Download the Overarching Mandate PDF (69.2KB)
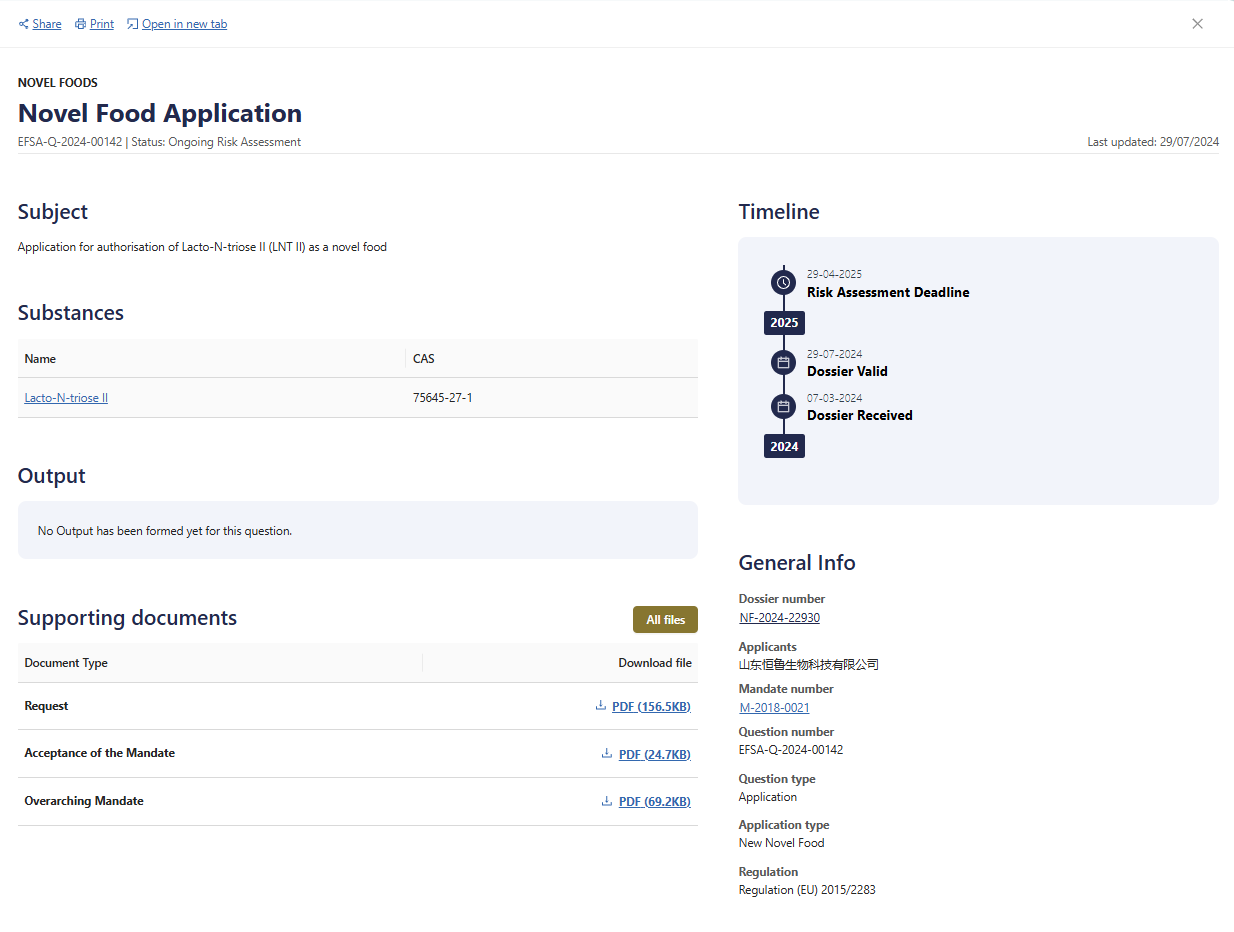 click(655, 802)
